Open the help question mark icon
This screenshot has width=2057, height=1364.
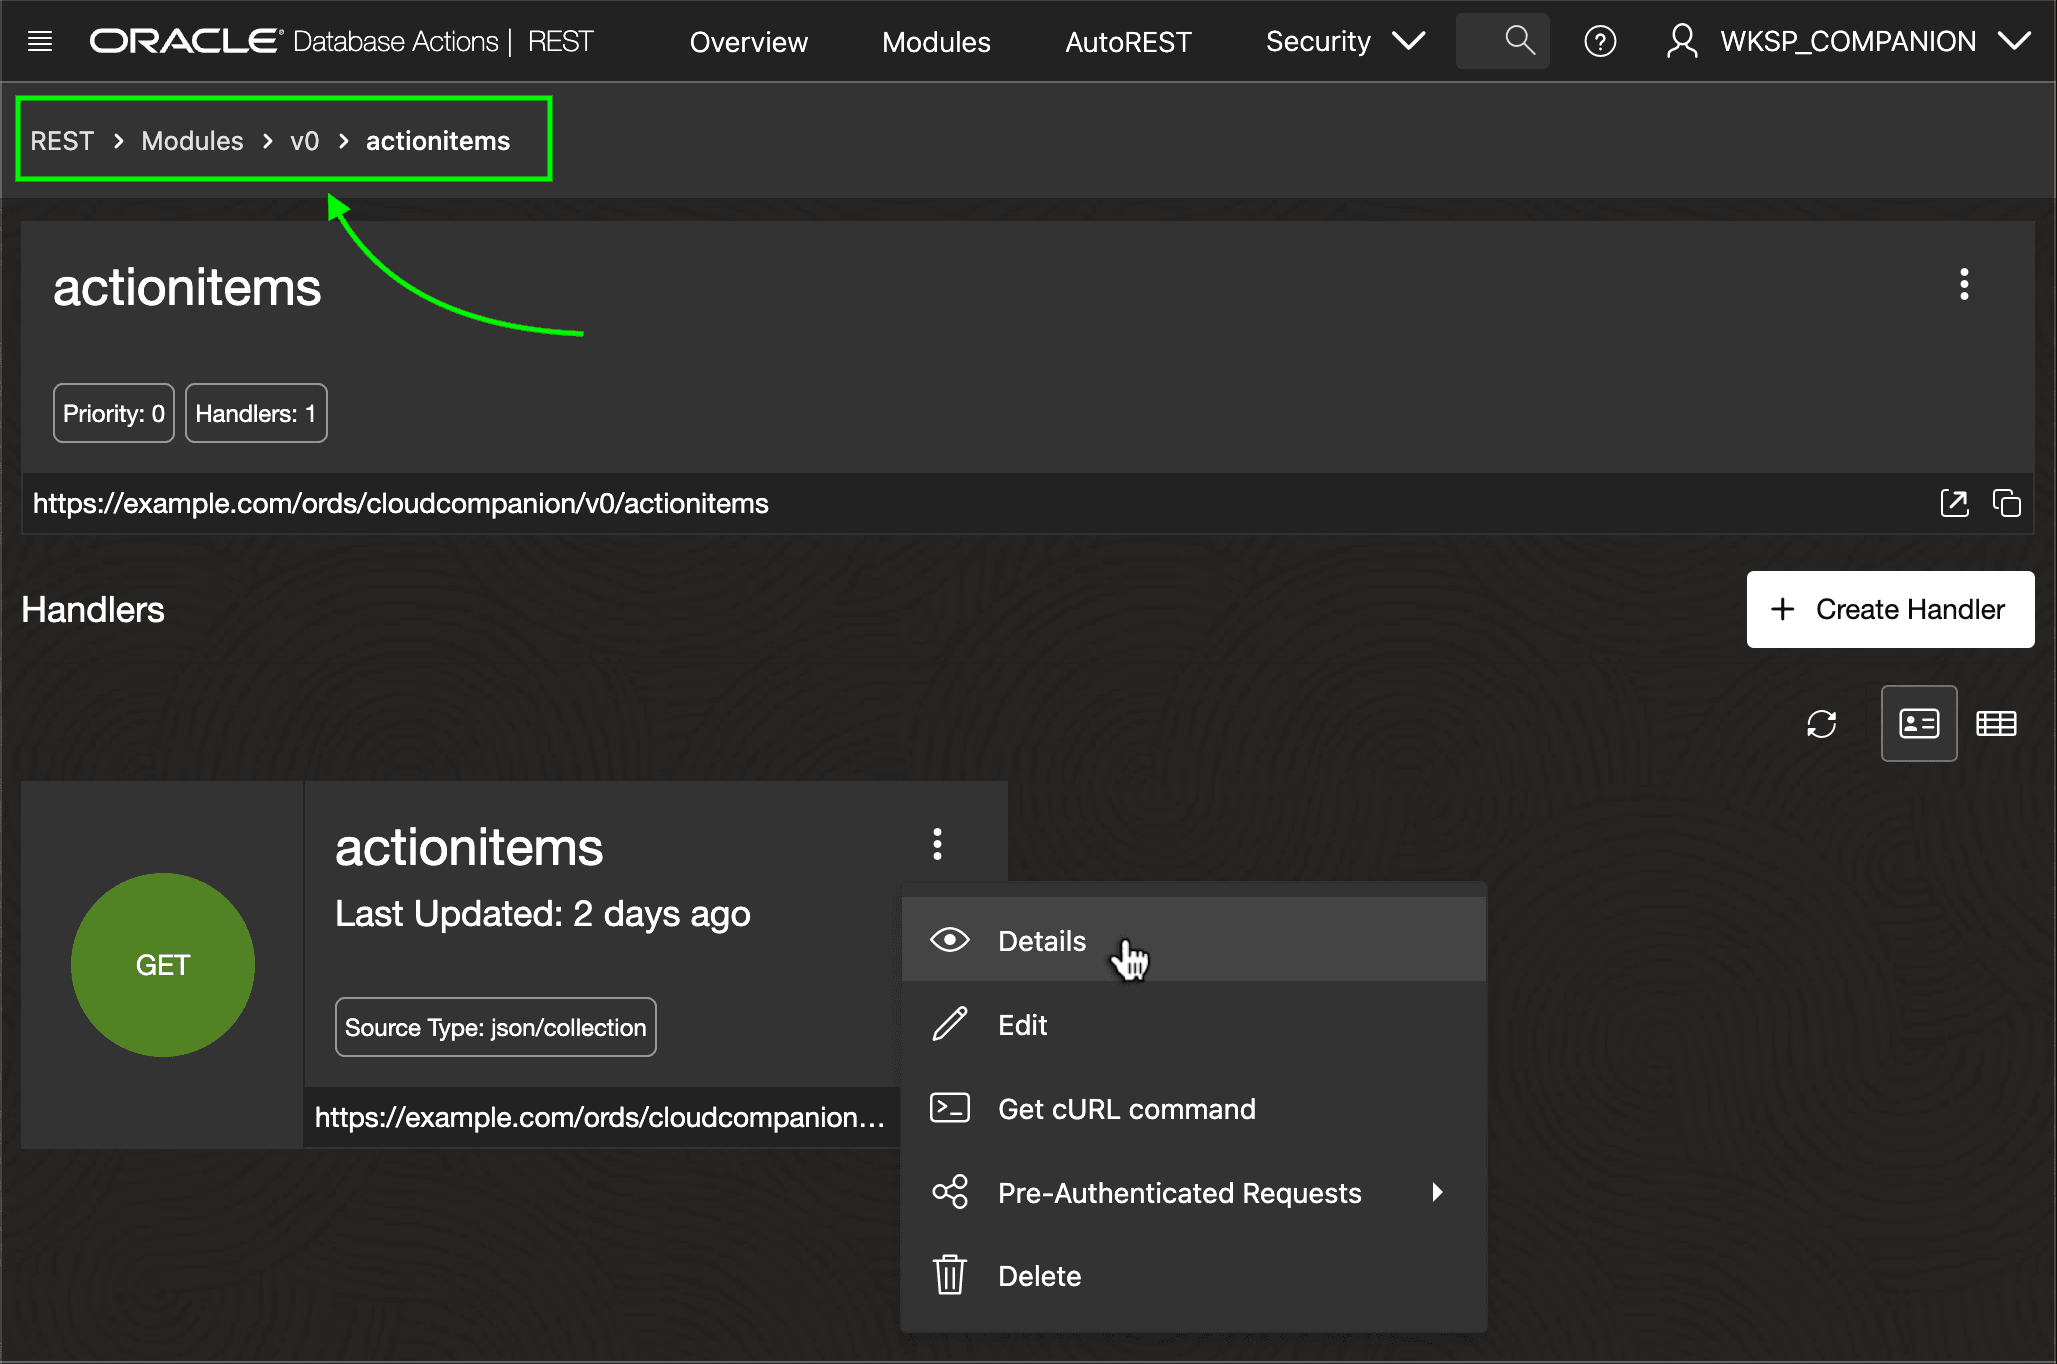[1600, 41]
